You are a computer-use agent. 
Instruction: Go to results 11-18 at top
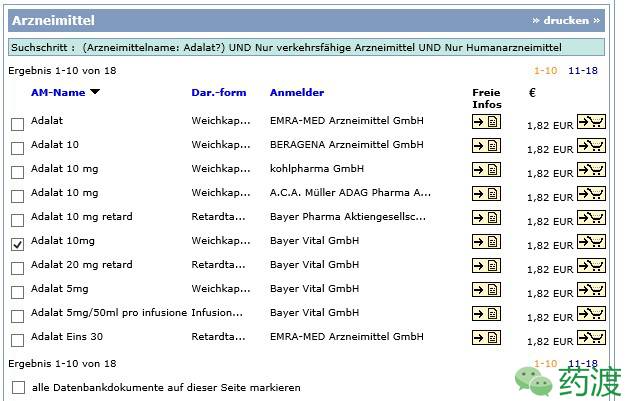(x=583, y=71)
